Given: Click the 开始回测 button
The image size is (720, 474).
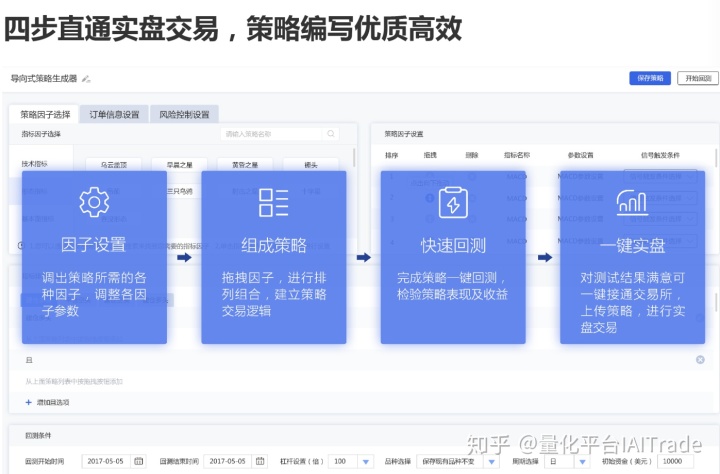Looking at the screenshot, I should [698, 78].
